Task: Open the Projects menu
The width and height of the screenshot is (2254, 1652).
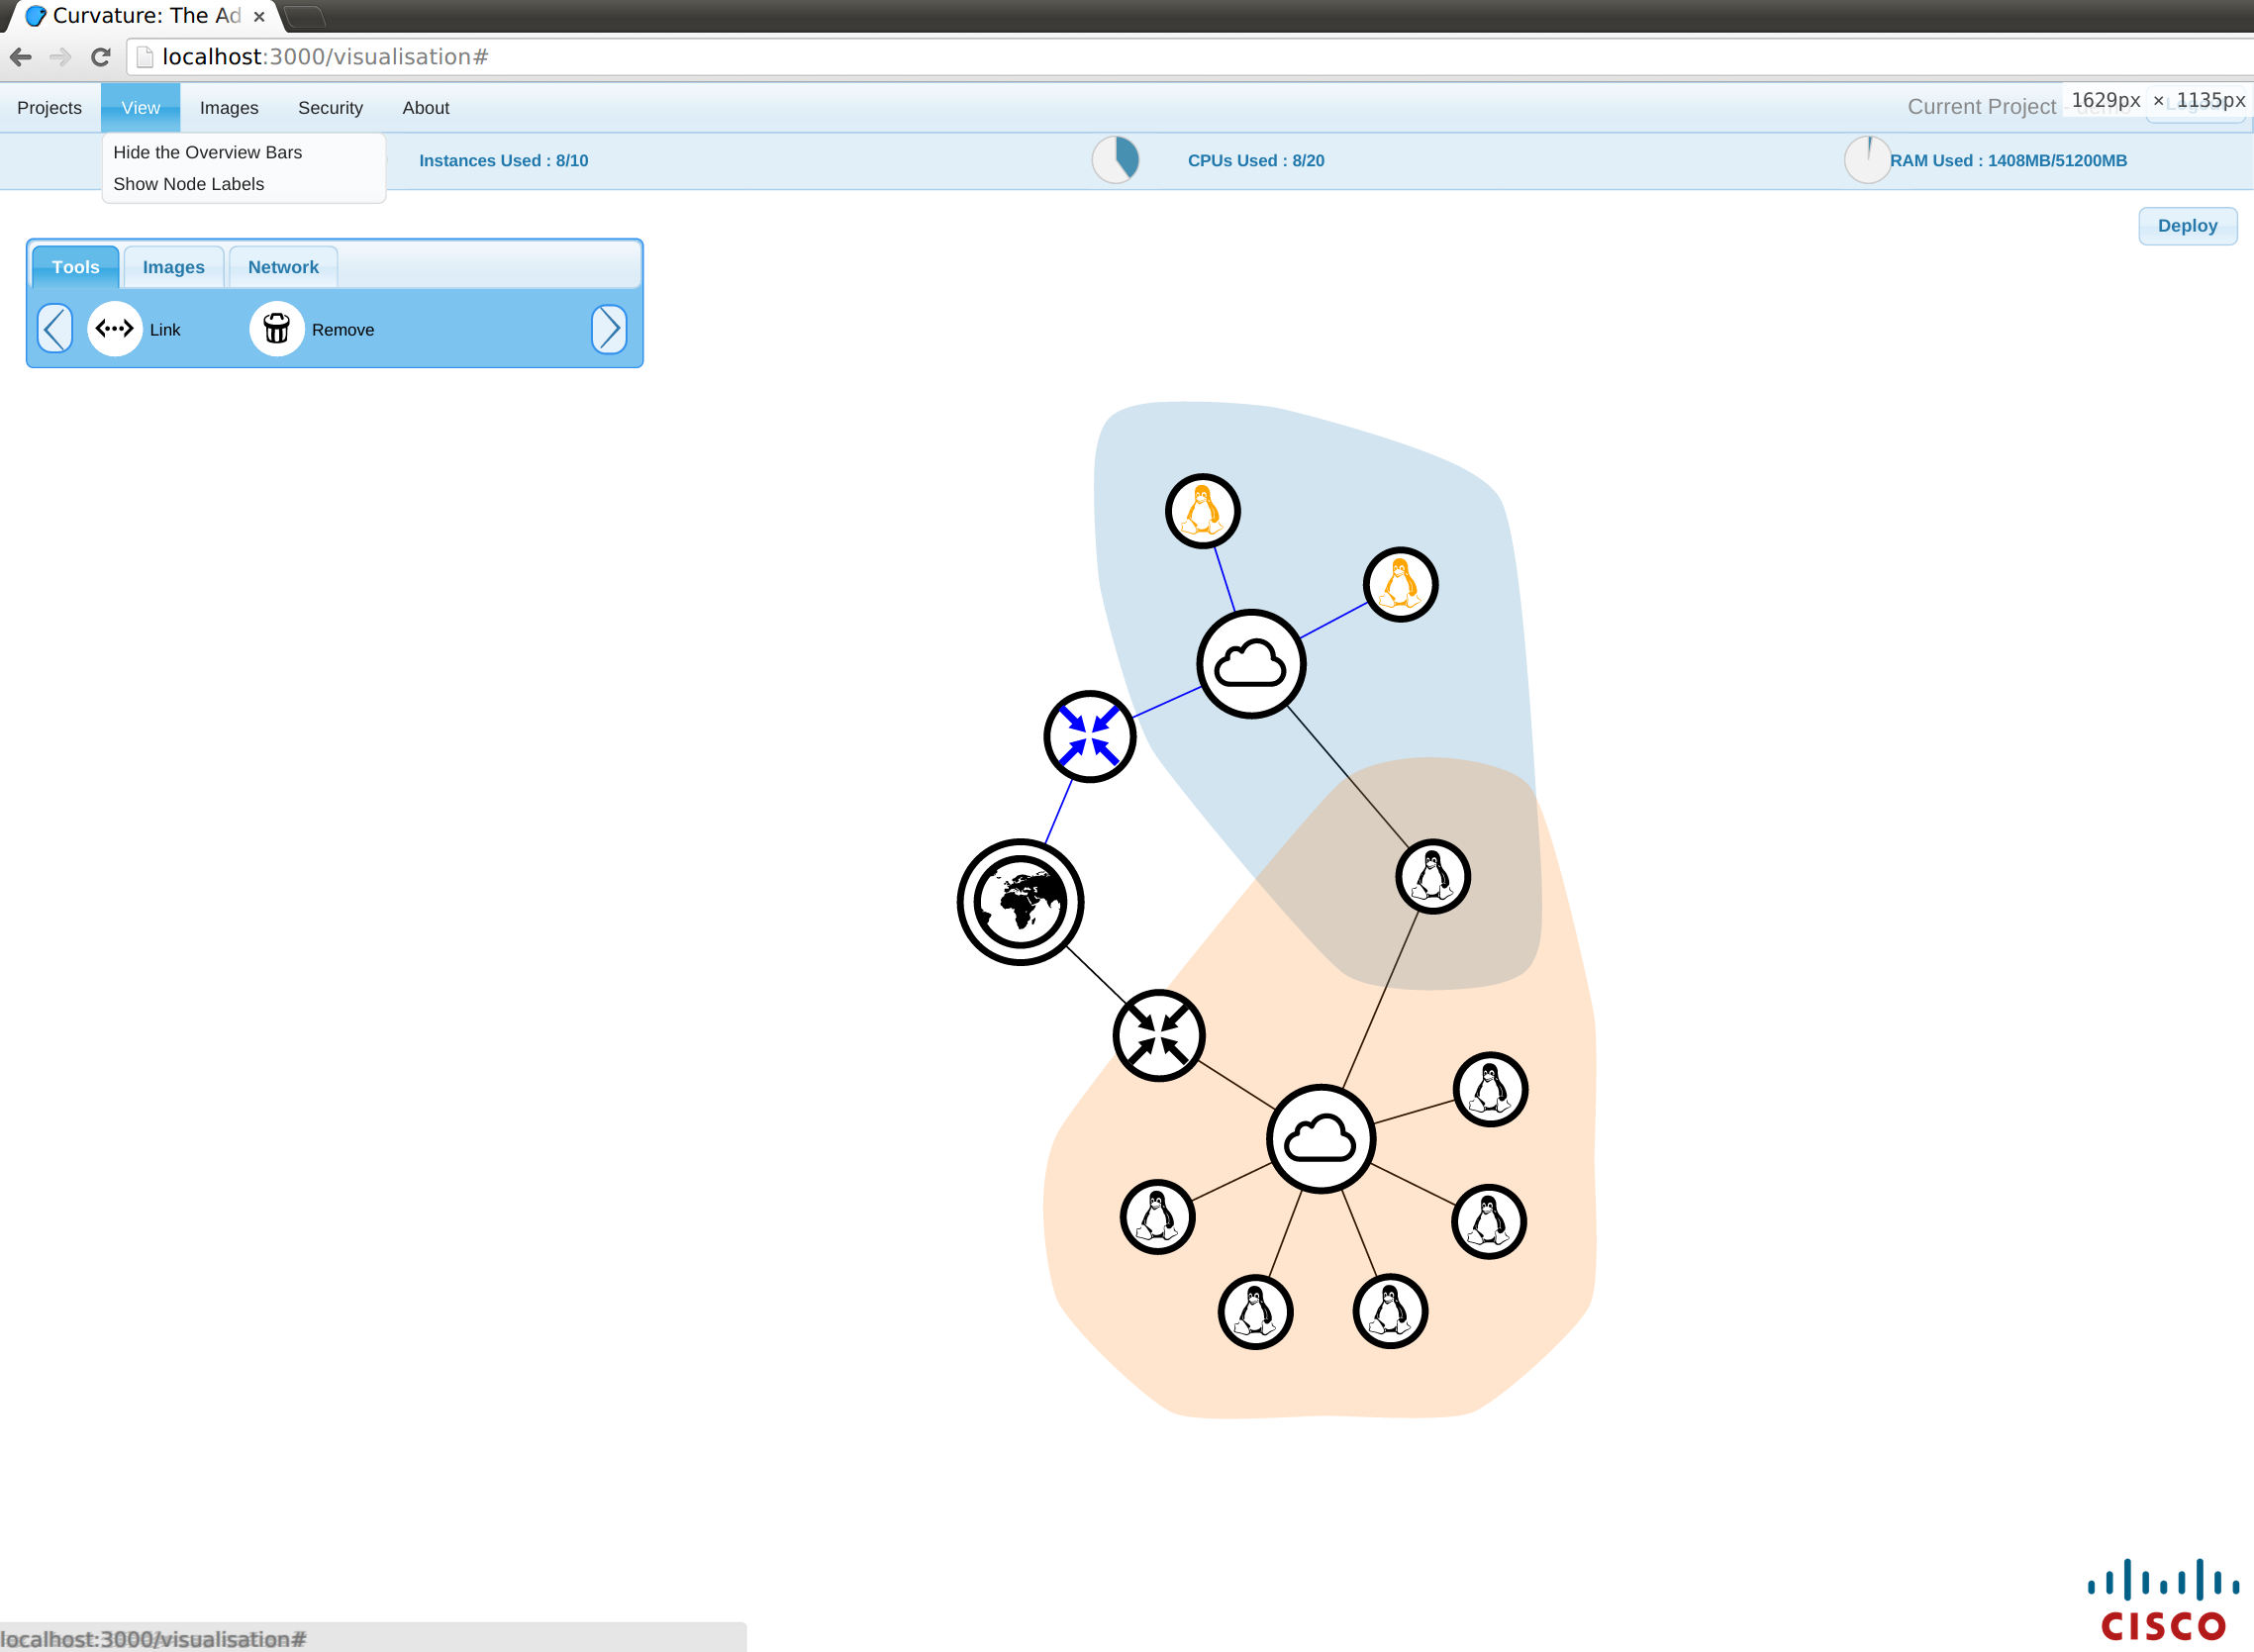Action: [49, 108]
